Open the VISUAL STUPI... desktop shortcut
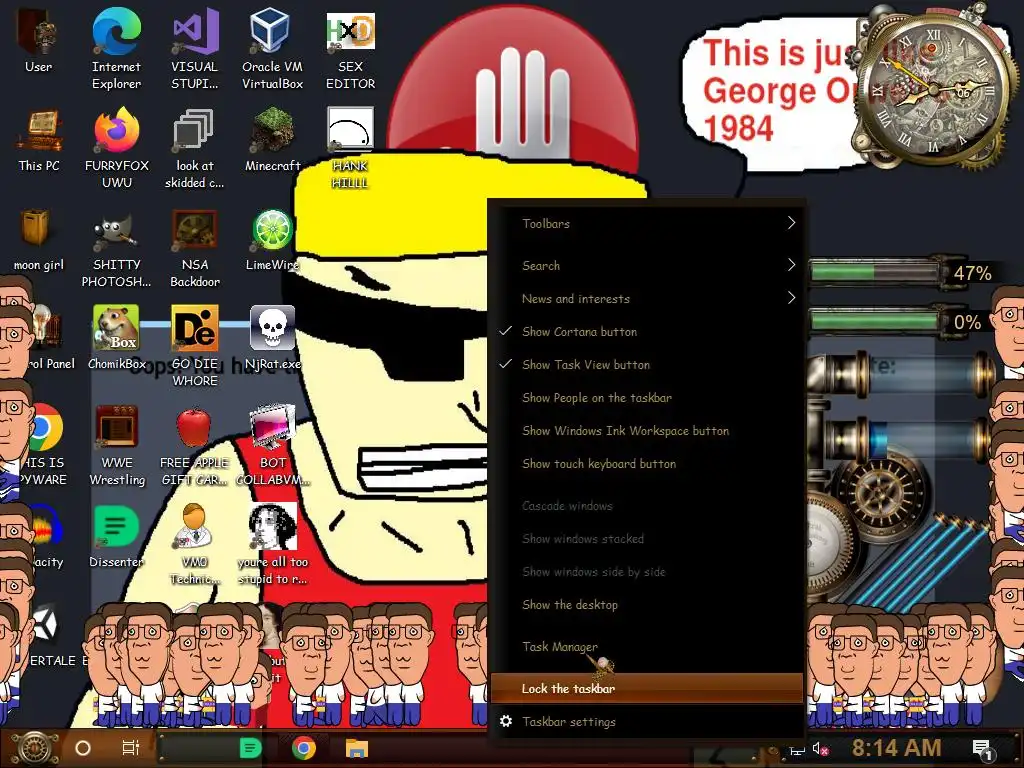The width and height of the screenshot is (1024, 768). coord(195,48)
